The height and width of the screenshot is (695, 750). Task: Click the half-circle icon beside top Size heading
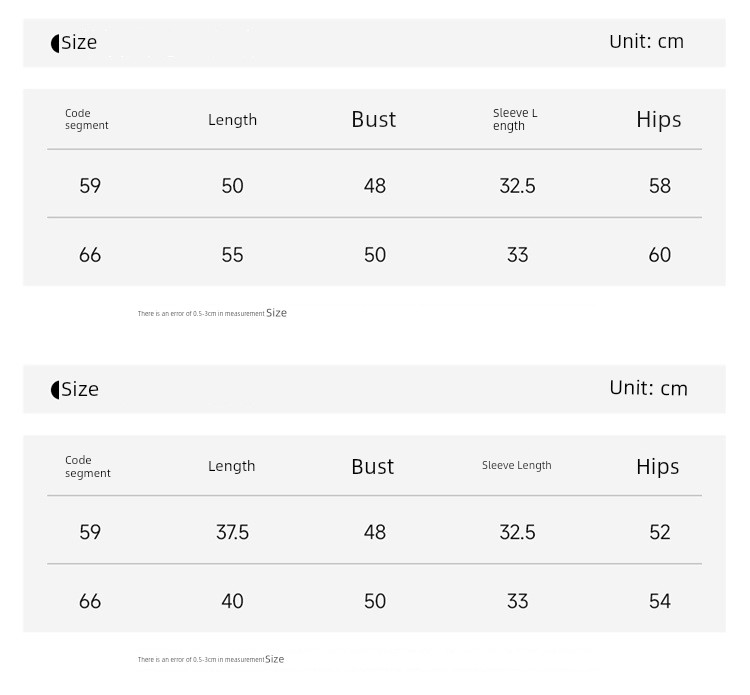pos(55,44)
